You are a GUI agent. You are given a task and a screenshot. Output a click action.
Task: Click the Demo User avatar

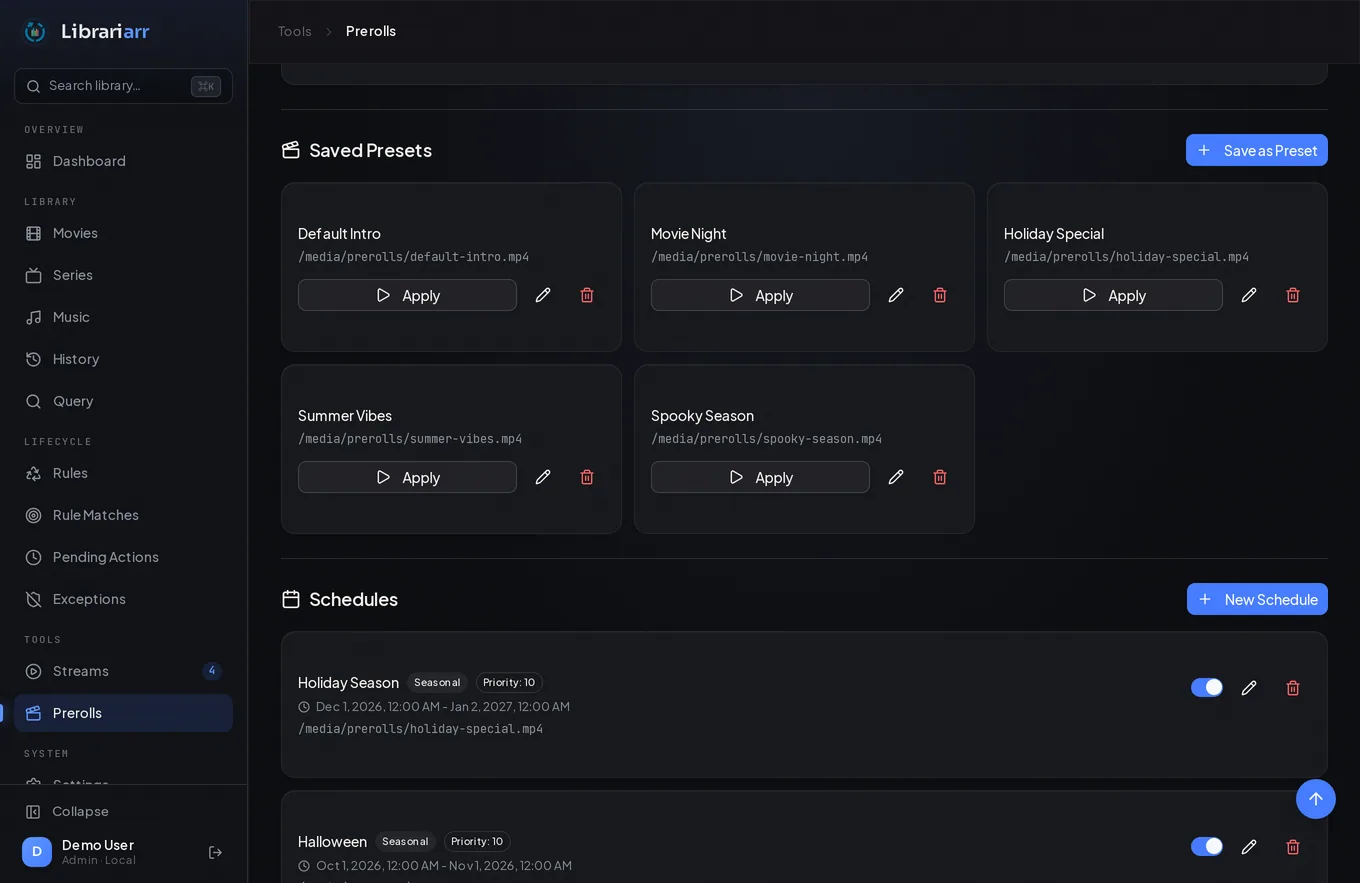point(37,852)
